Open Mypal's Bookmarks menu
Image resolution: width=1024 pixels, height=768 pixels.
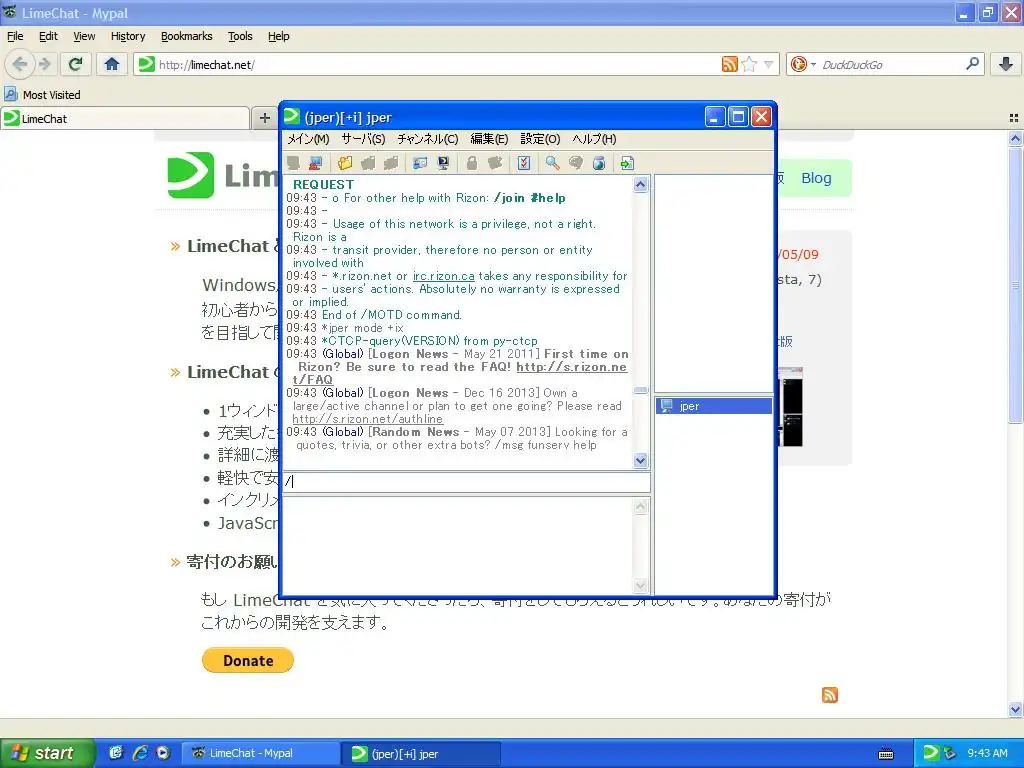click(x=187, y=36)
